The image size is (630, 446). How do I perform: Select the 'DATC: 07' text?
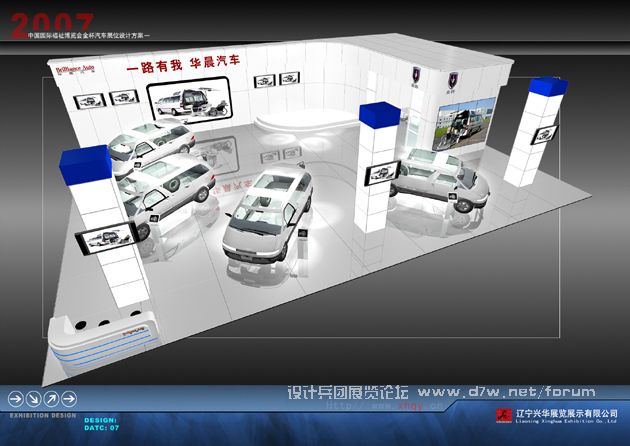click(102, 428)
